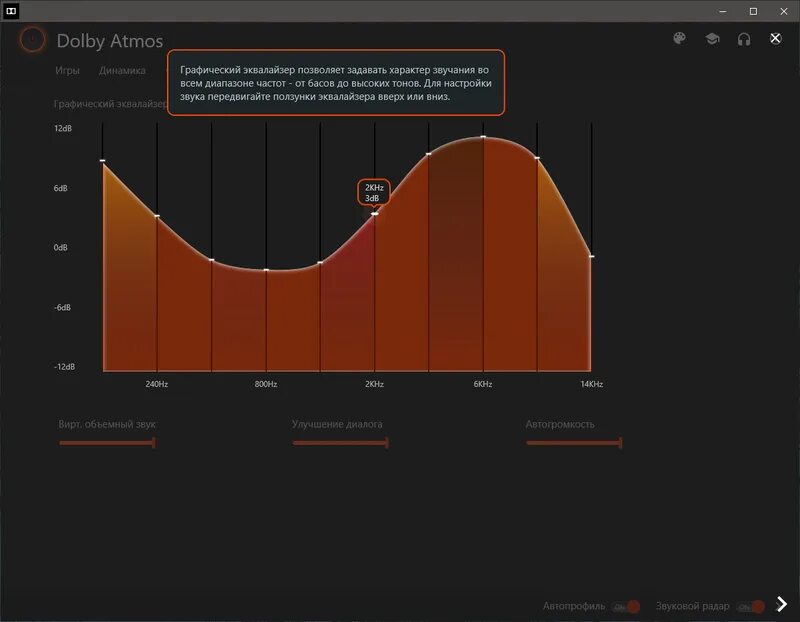The width and height of the screenshot is (800, 622).
Task: Close the tutorial with the circled X icon
Action: [776, 38]
